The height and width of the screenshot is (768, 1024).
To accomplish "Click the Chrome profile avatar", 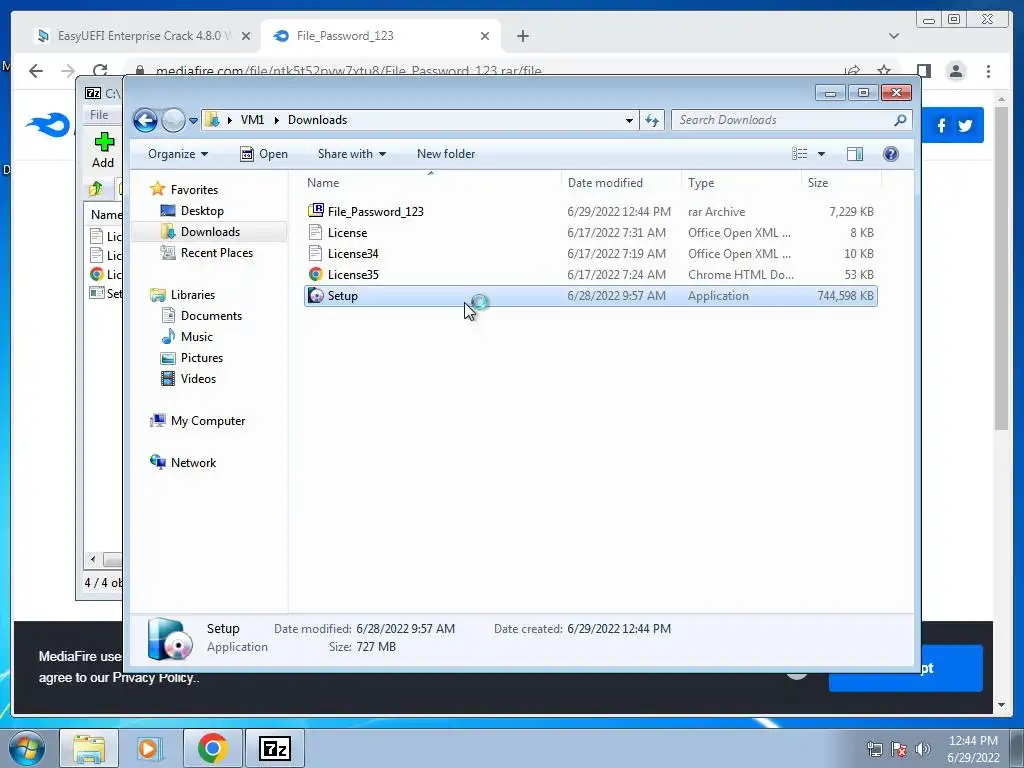I will pyautogui.click(x=956, y=71).
